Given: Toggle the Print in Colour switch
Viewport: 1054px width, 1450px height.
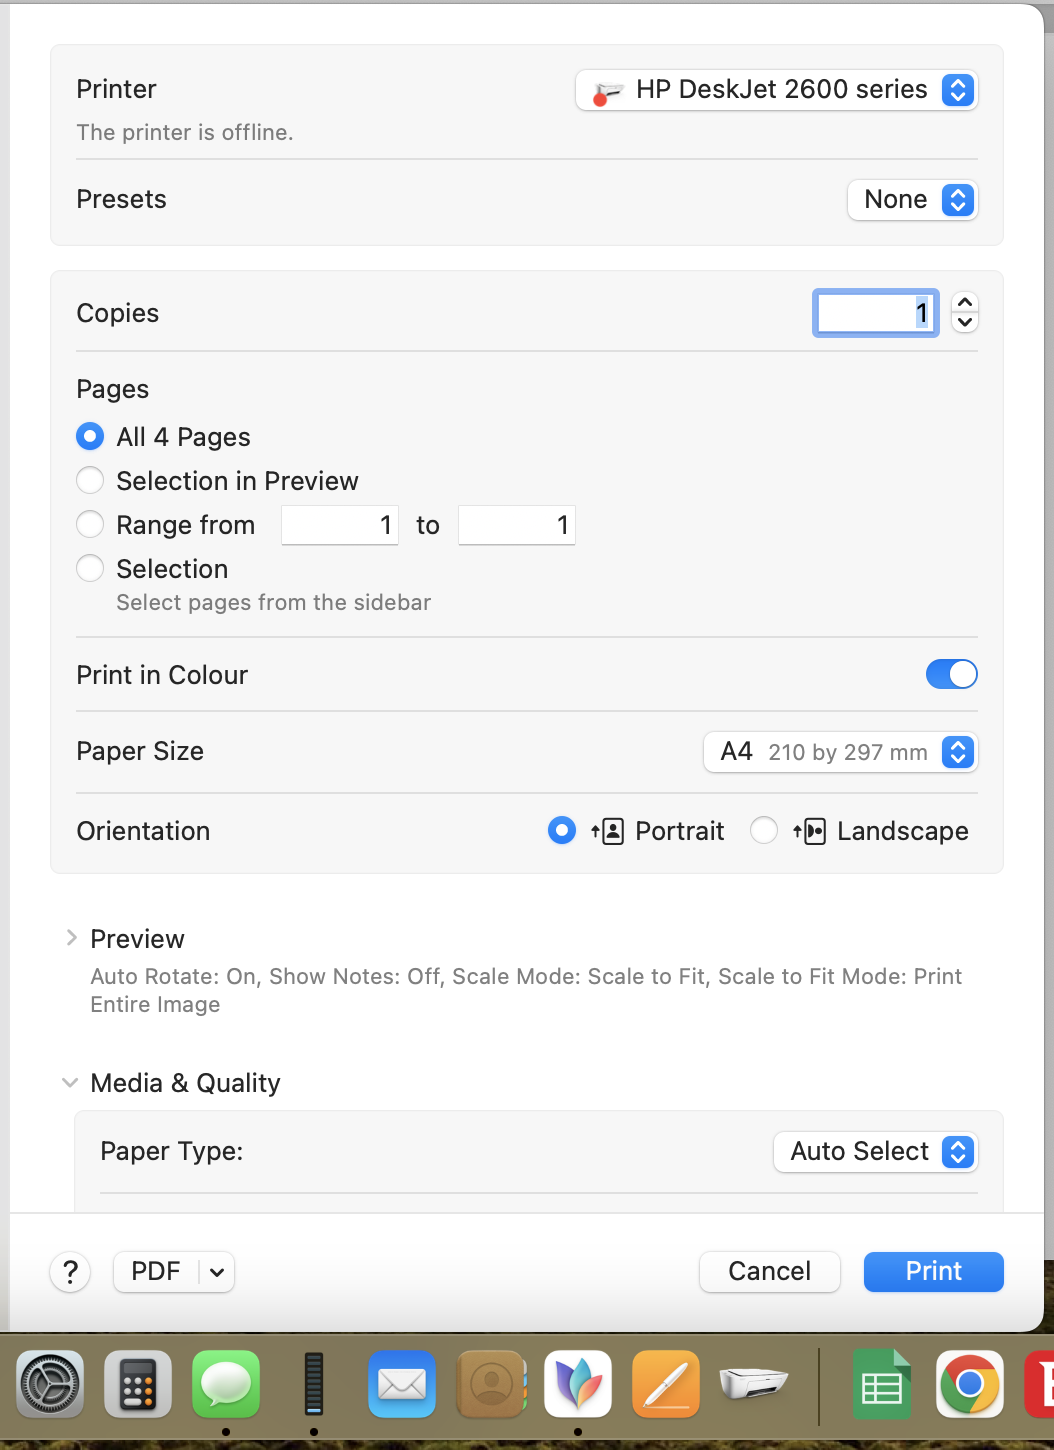Looking at the screenshot, I should [x=951, y=675].
